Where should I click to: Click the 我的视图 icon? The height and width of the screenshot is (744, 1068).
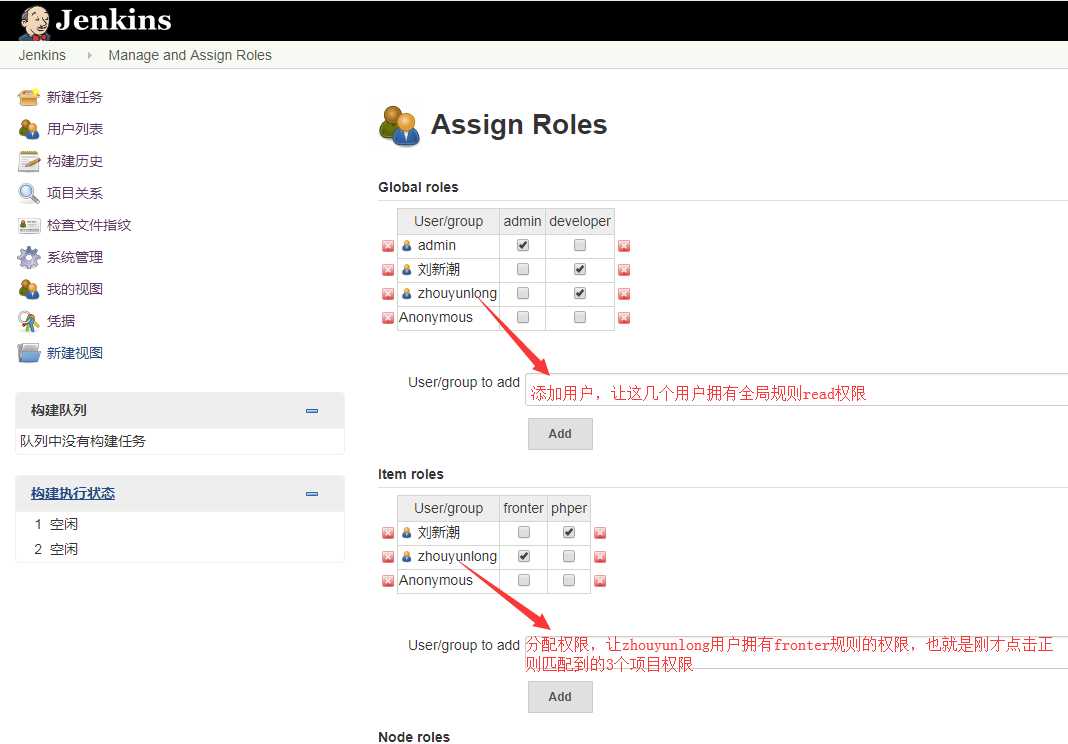coord(29,290)
